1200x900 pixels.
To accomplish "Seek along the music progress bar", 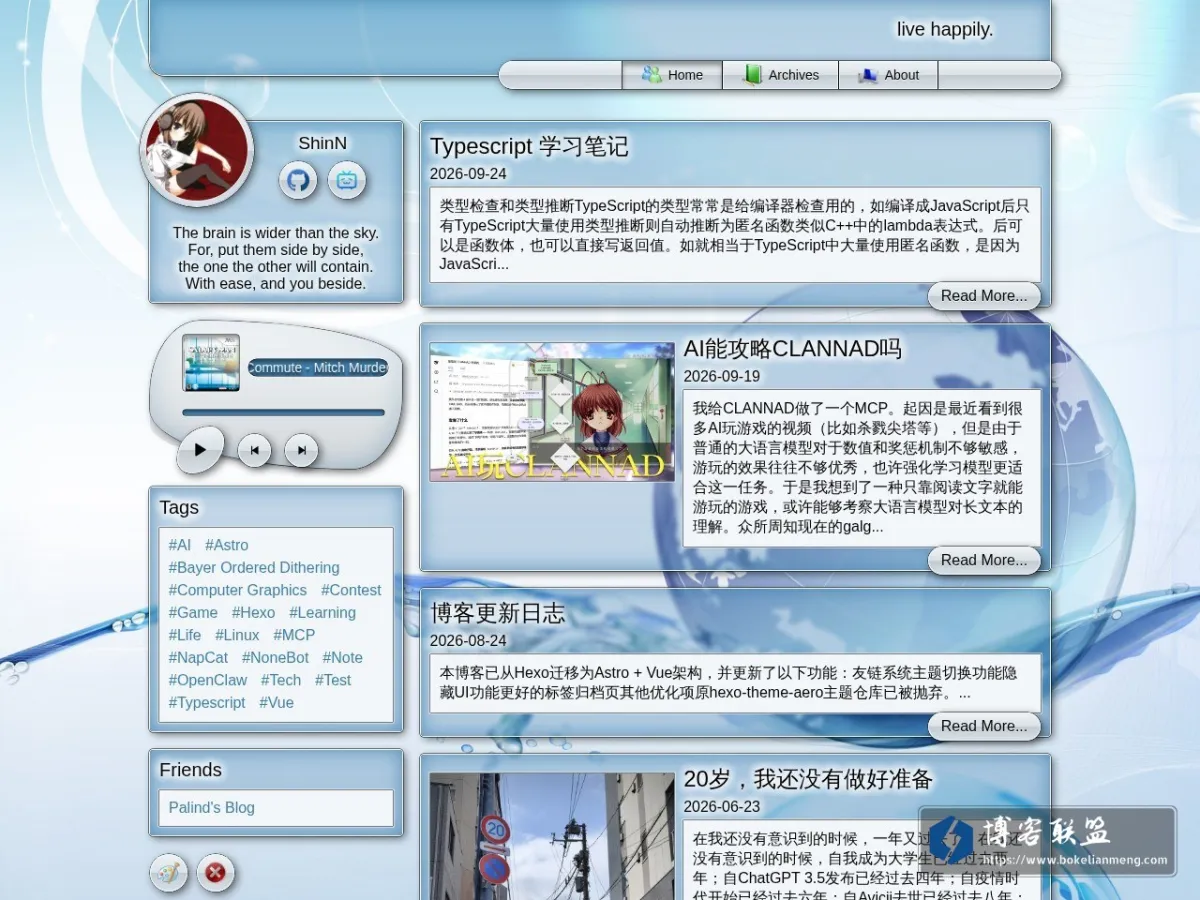I will click(283, 412).
